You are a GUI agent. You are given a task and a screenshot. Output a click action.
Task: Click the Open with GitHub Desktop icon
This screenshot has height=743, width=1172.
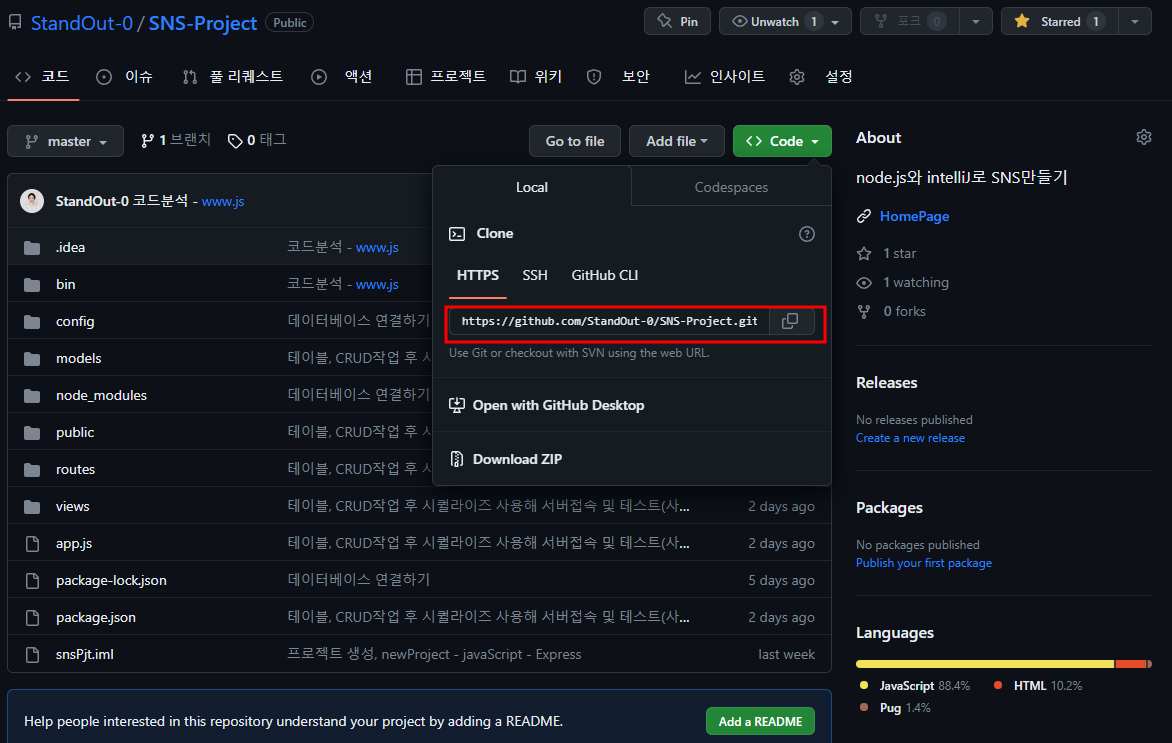(457, 405)
